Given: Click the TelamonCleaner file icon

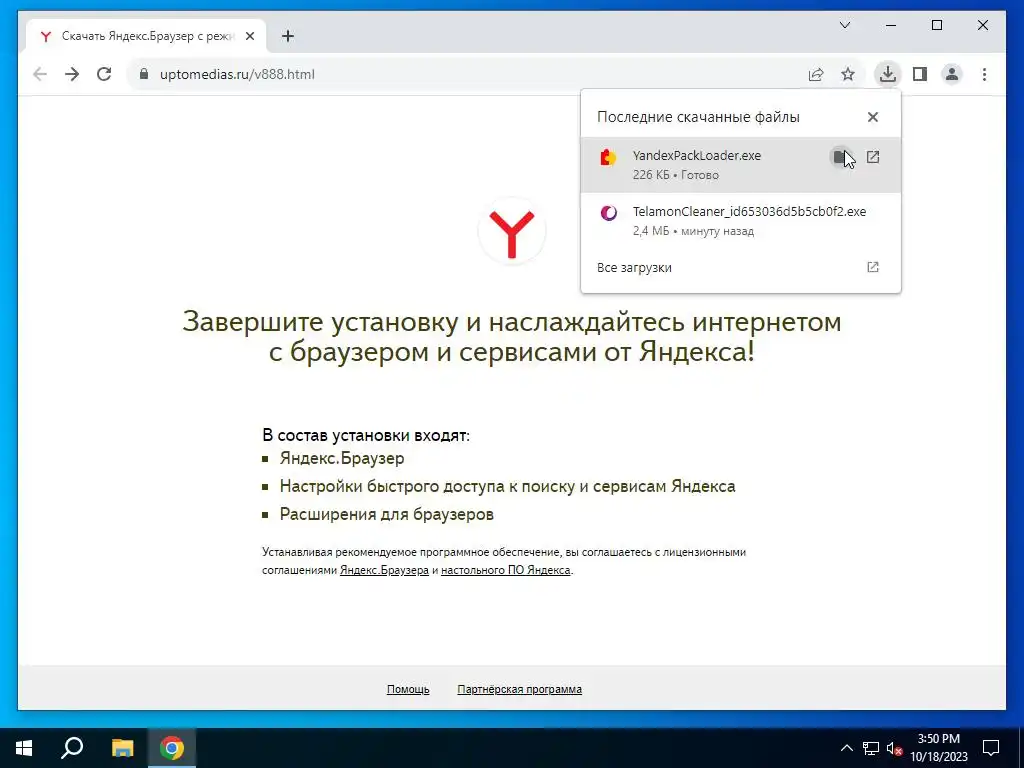Looking at the screenshot, I should (609, 213).
